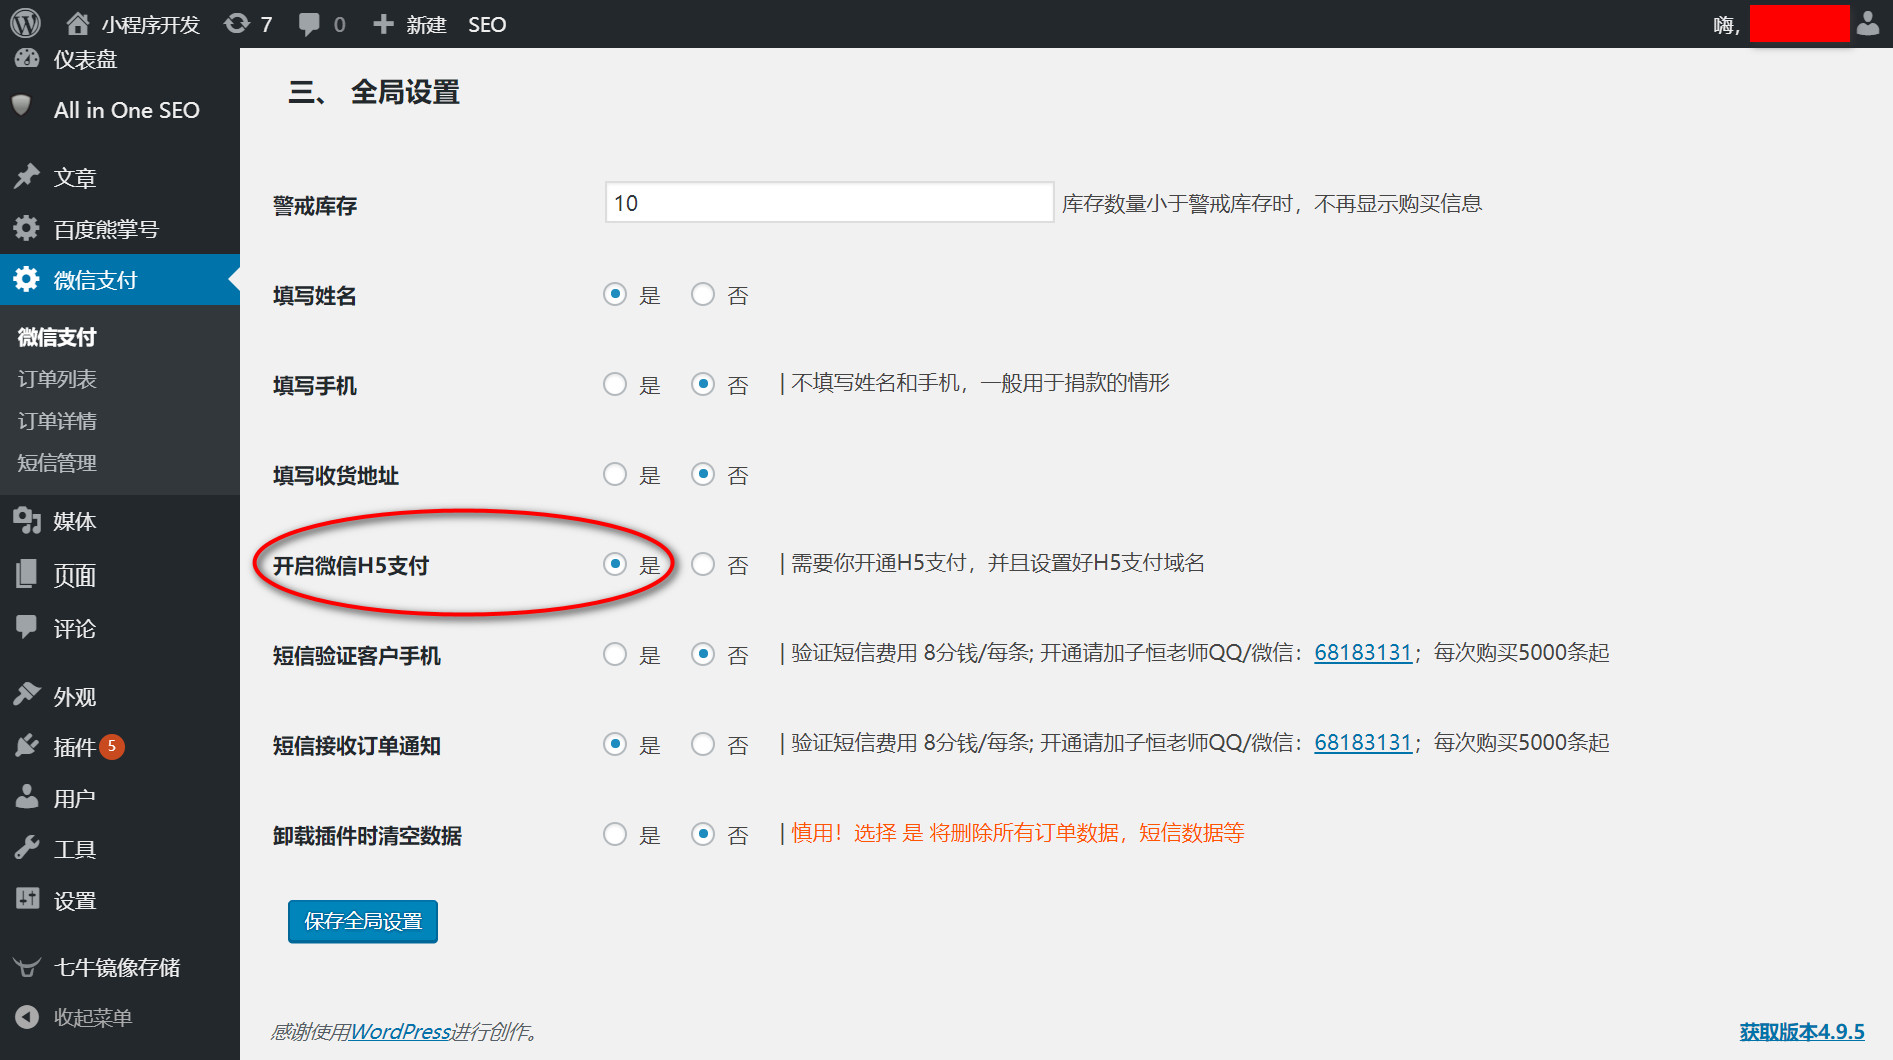Click the plugins update badge showing 5
This screenshot has height=1060, width=1893.
[x=112, y=746]
